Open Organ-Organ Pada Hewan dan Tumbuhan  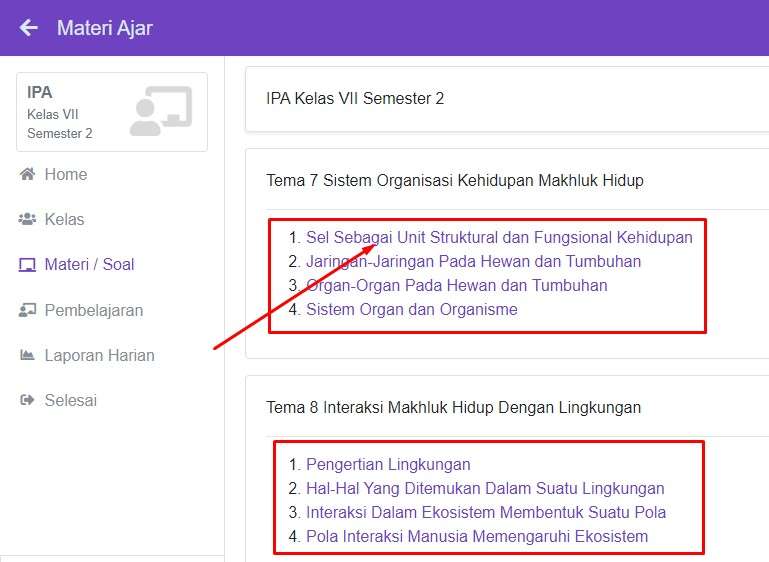[456, 286]
